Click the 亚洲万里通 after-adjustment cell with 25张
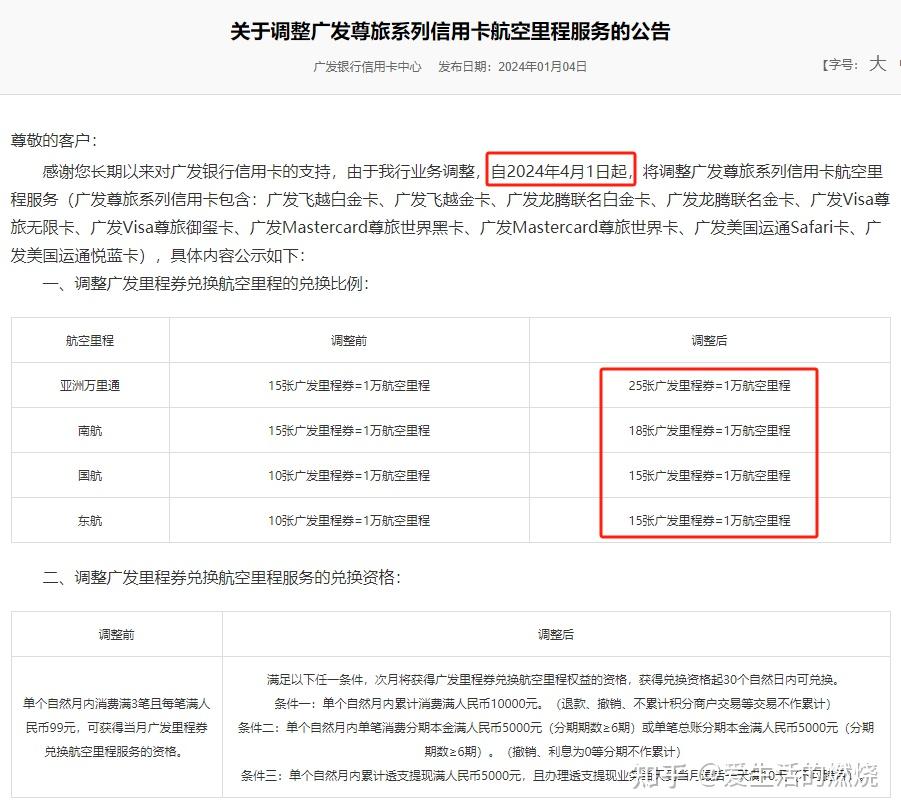This screenshot has width=901, height=812. [710, 386]
